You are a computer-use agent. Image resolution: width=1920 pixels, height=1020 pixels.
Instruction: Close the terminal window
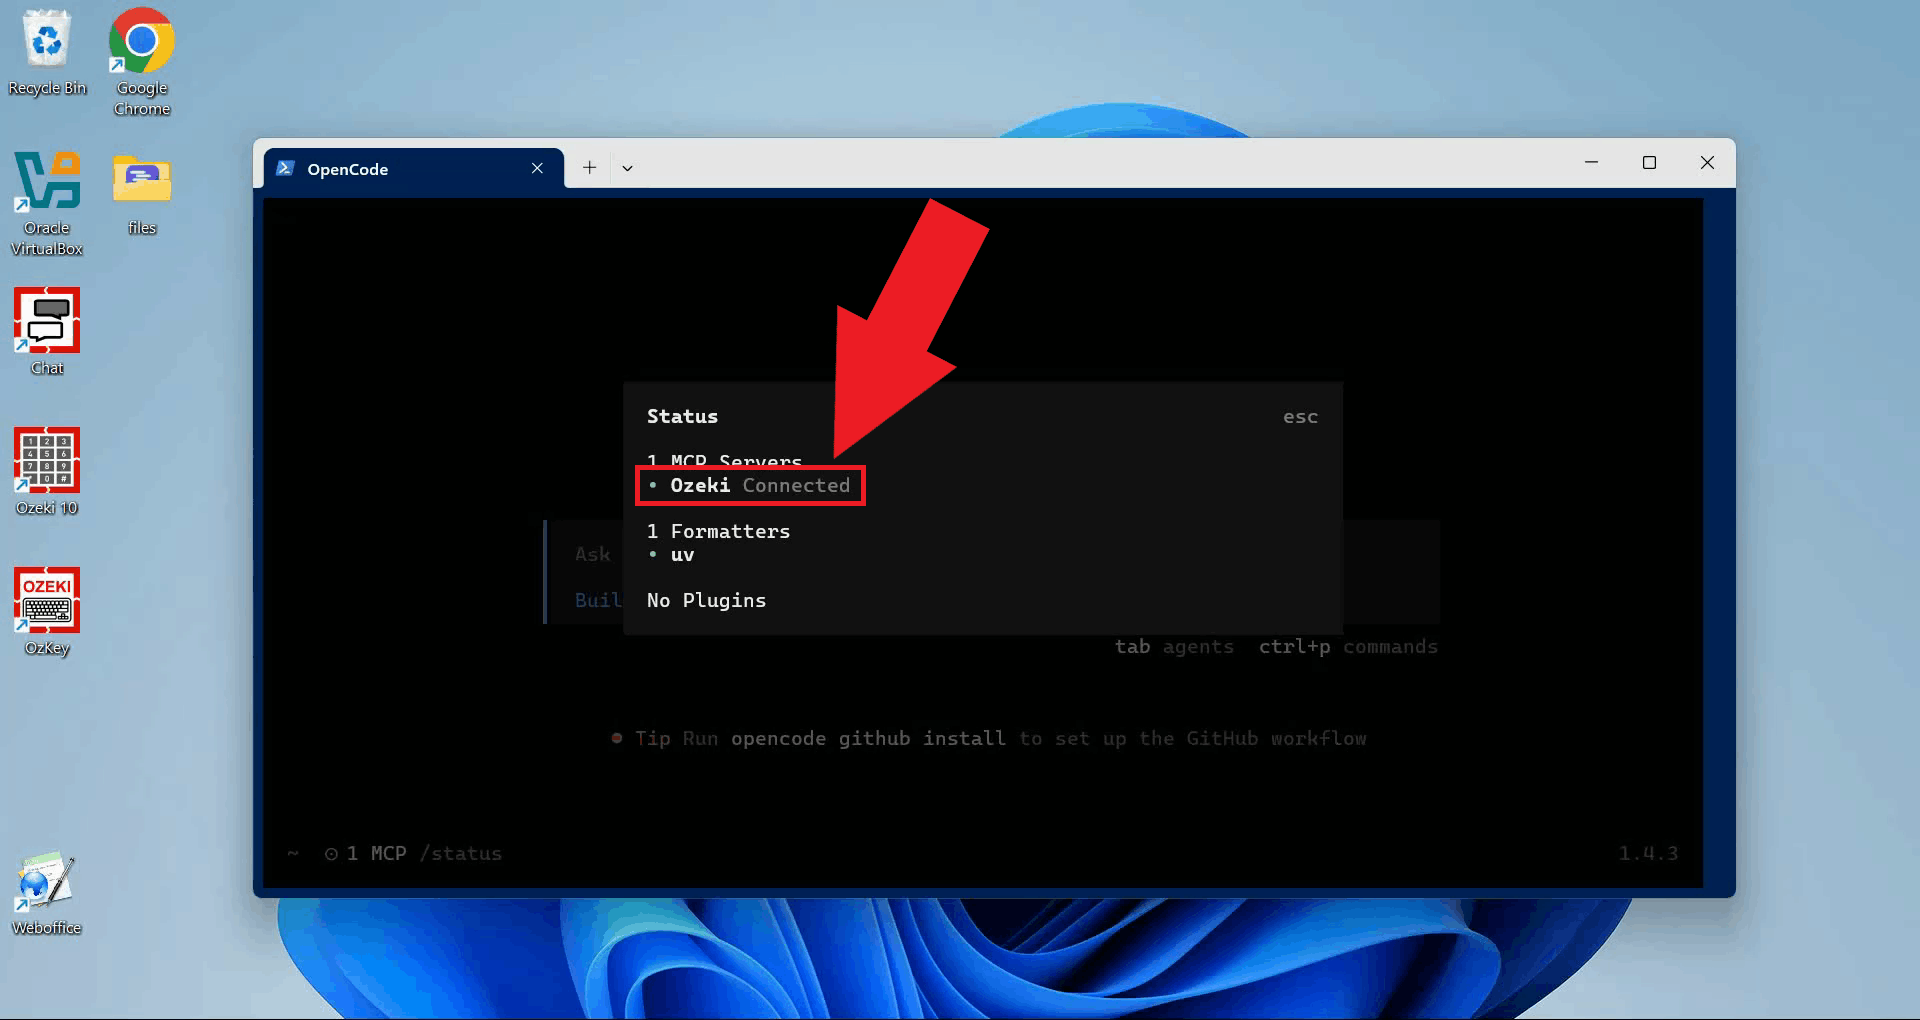[x=1708, y=163]
